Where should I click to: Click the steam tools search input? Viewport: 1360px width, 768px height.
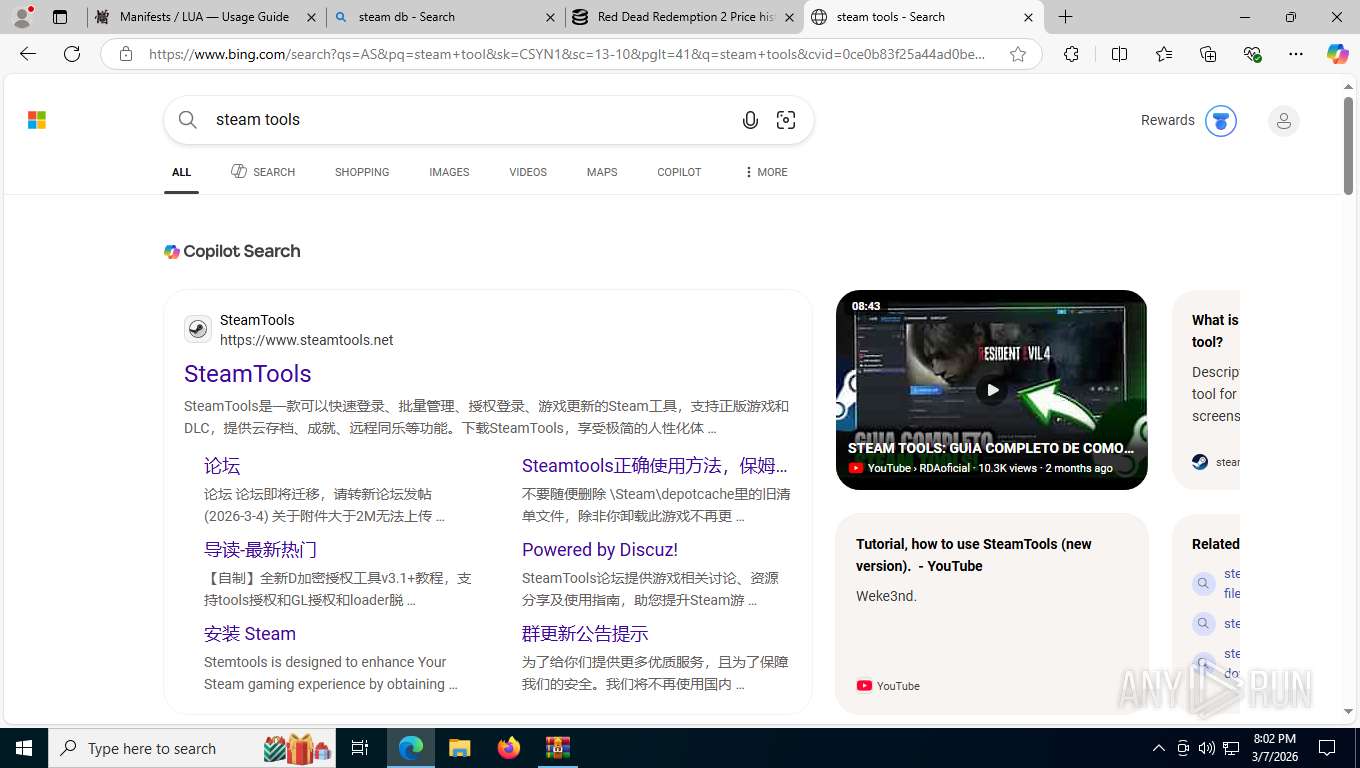pos(470,120)
